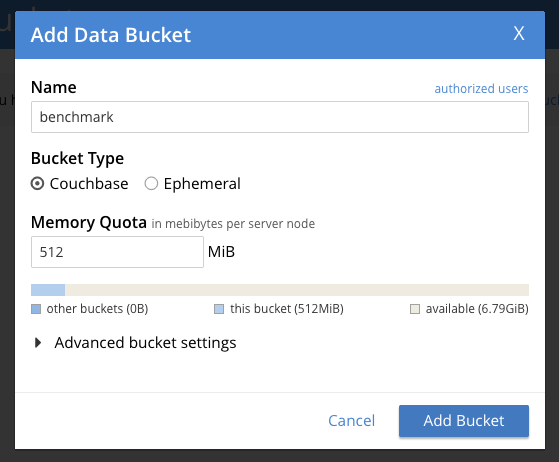Viewport: 559px width, 462px height.
Task: Click the 'this bucket (512MiB)' label
Action: [x=287, y=309]
